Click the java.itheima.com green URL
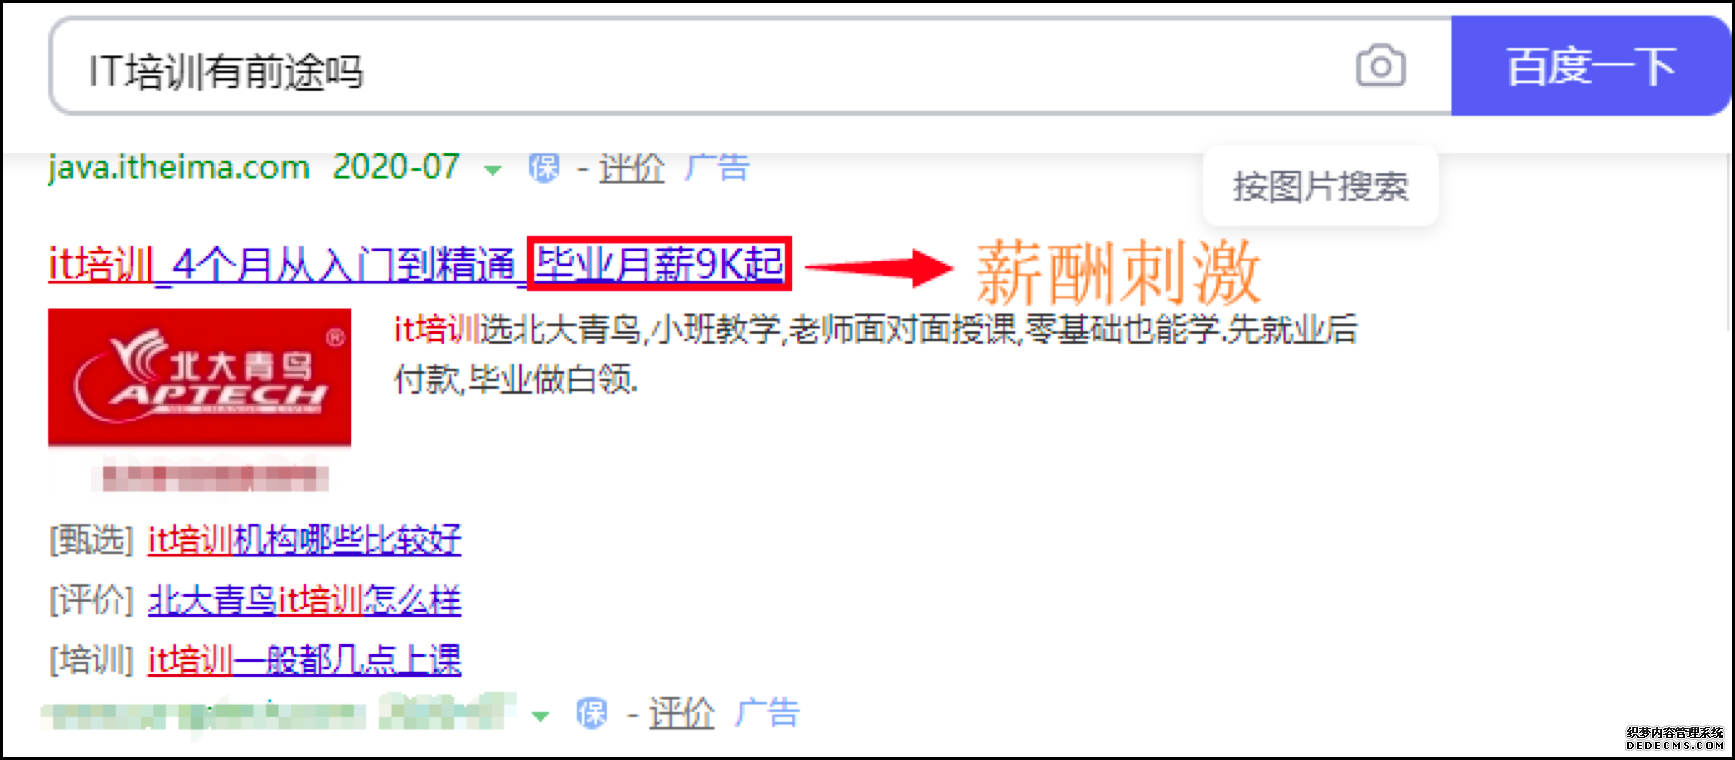This screenshot has width=1735, height=760. point(179,167)
